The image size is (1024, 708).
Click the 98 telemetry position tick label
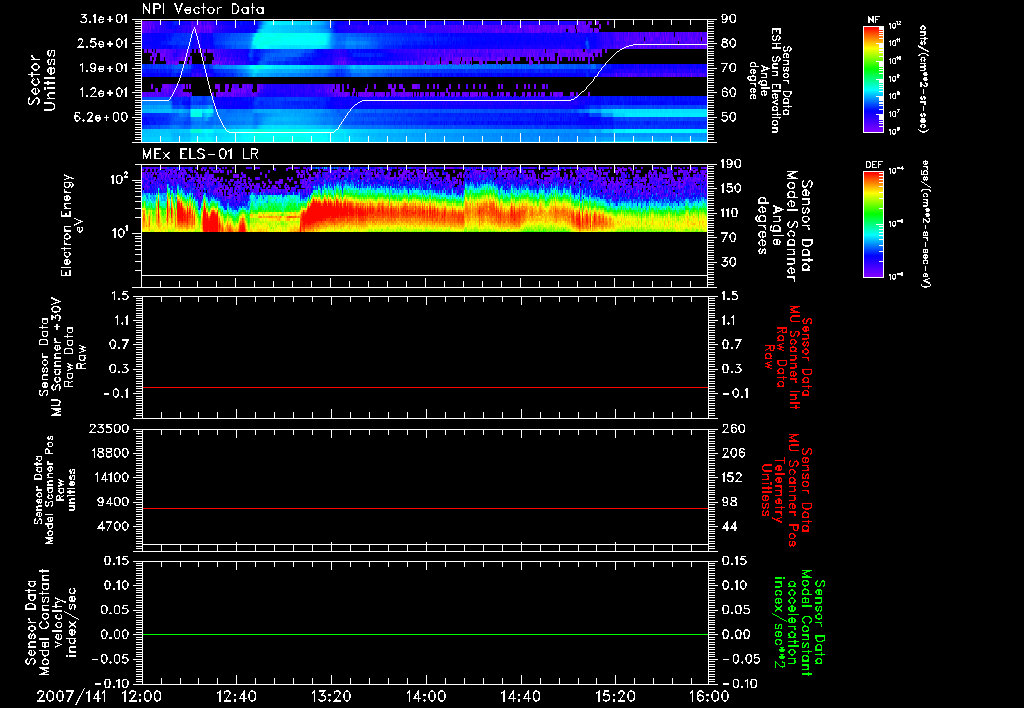[x=729, y=502]
